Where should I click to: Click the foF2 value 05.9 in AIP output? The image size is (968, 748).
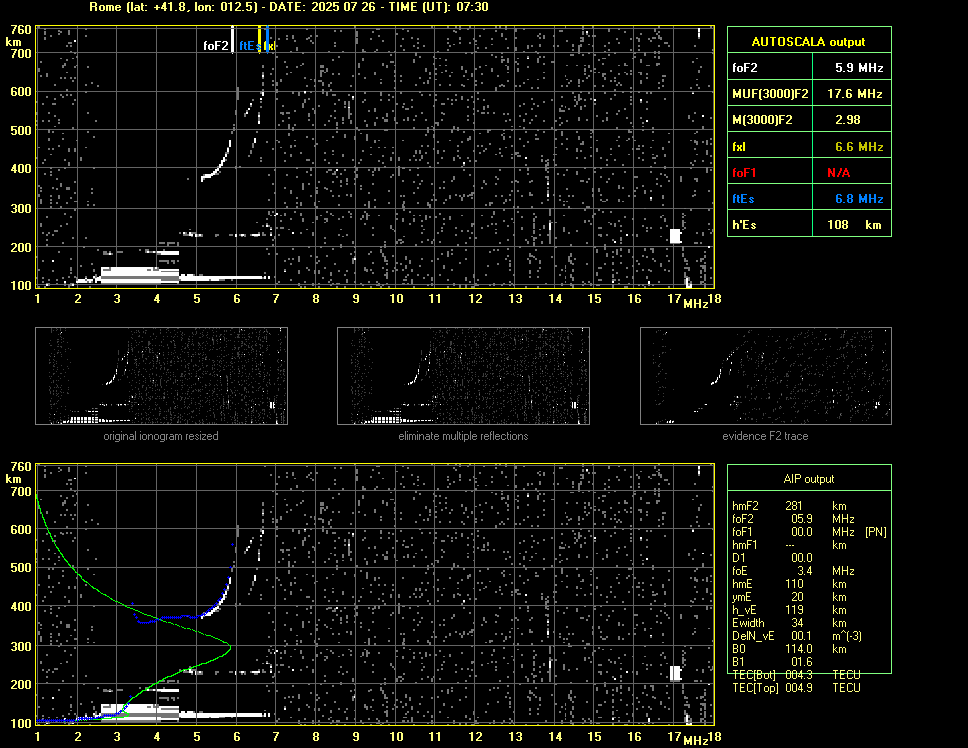[802, 519]
